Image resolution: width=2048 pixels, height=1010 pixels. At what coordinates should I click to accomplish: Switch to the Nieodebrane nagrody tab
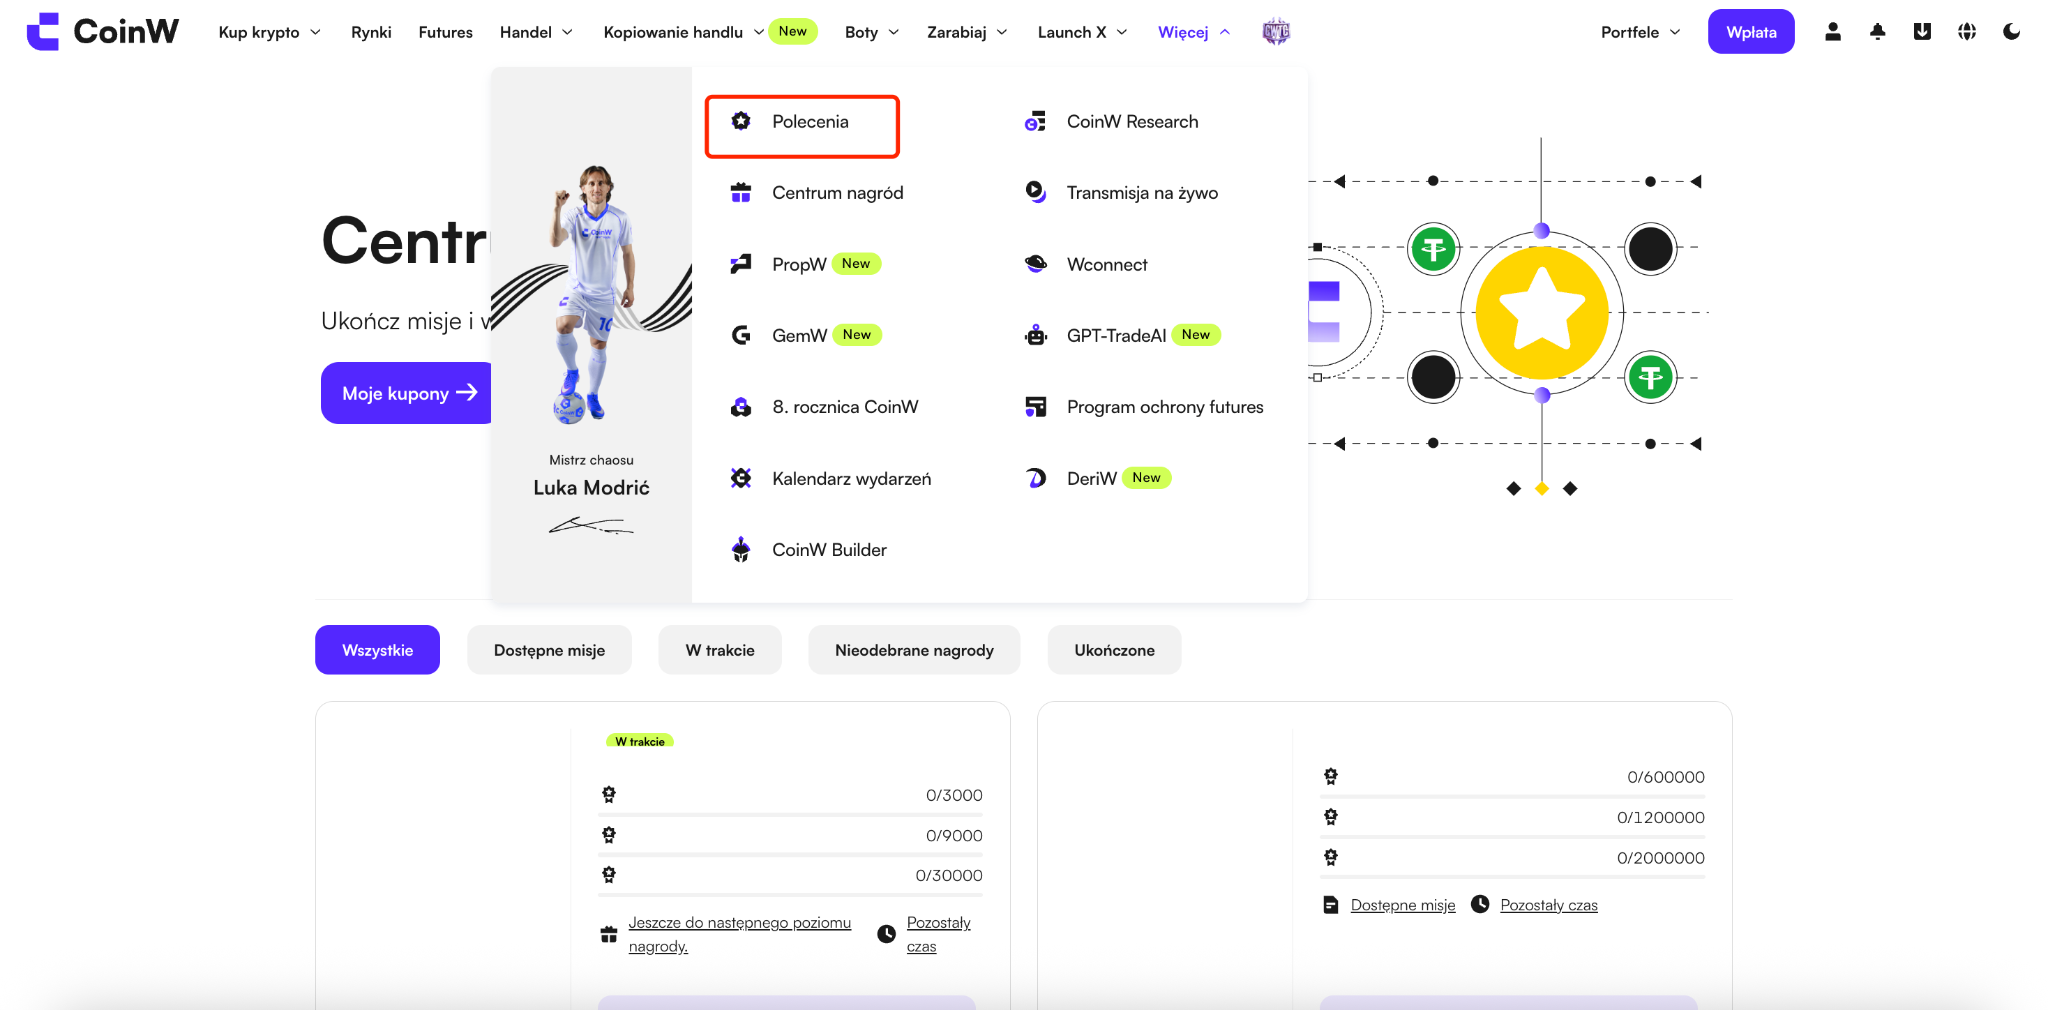point(914,650)
